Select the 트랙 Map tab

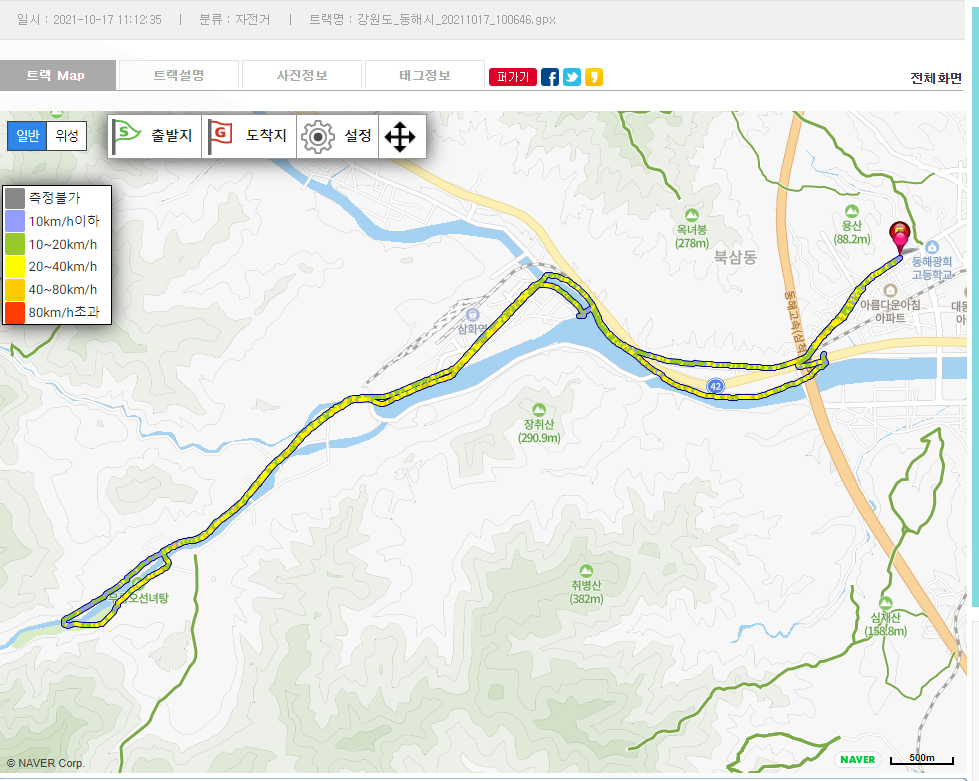coord(56,75)
